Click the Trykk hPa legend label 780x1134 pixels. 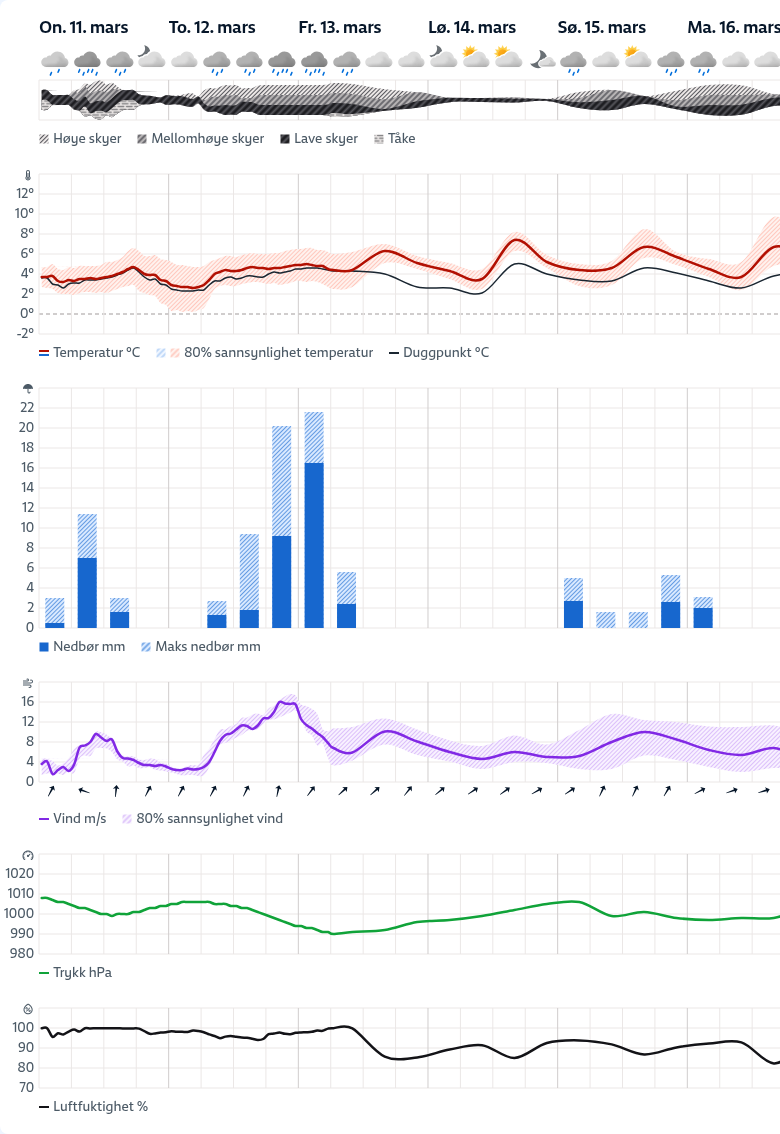tap(82, 972)
